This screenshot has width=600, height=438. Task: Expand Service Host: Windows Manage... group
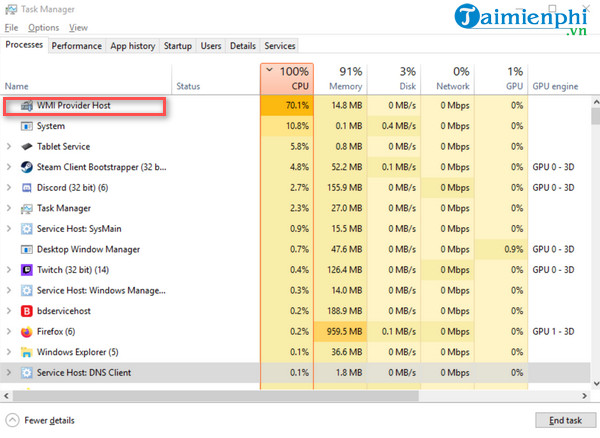[x=9, y=291]
